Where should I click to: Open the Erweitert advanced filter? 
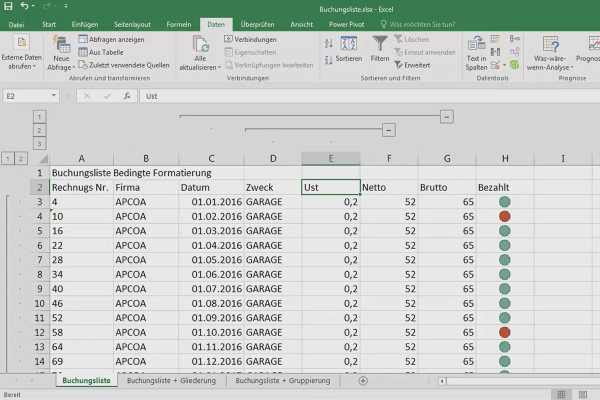(412, 65)
